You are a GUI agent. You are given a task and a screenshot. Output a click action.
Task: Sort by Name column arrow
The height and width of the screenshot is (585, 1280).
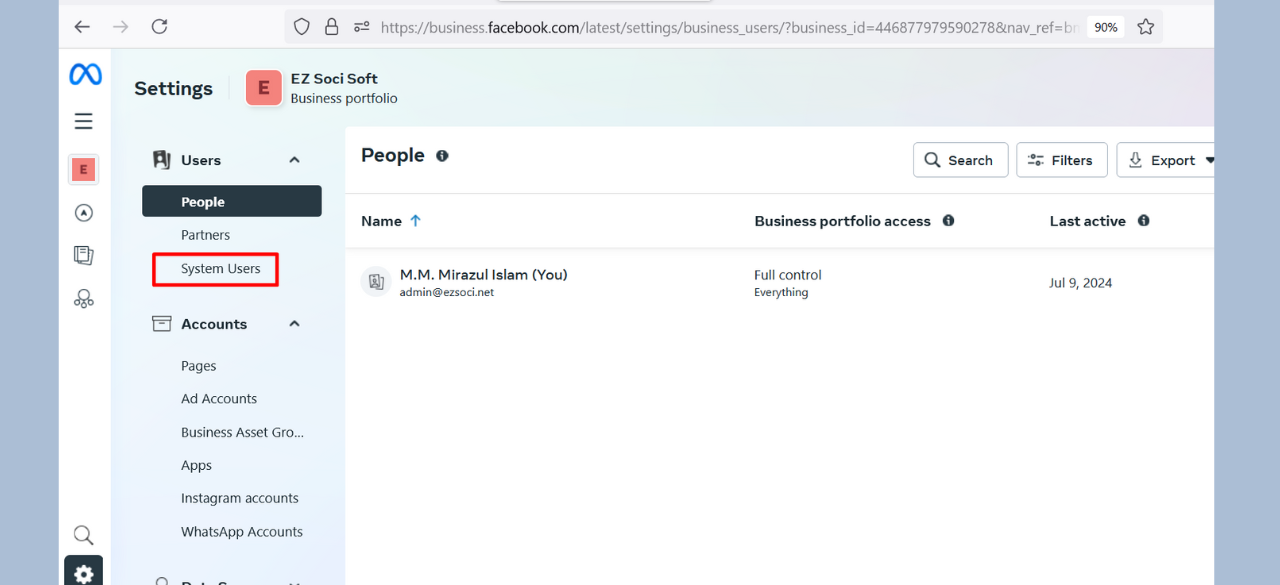[416, 221]
